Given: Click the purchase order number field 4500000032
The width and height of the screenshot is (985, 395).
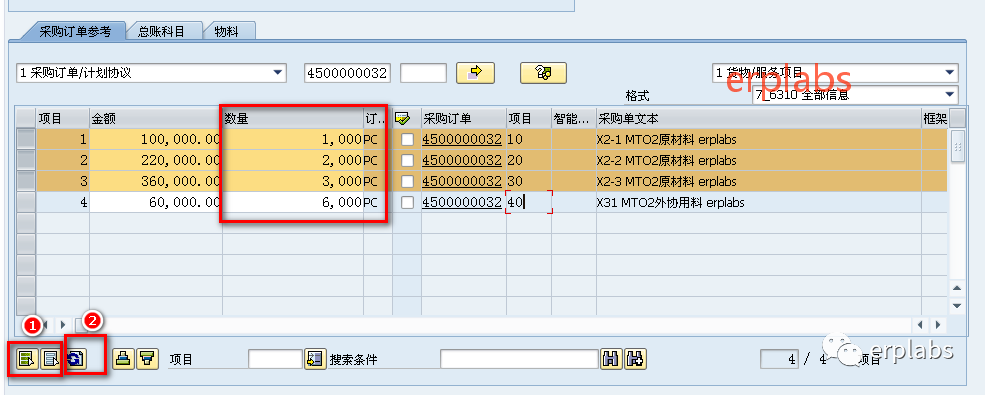Looking at the screenshot, I should coord(347,73).
